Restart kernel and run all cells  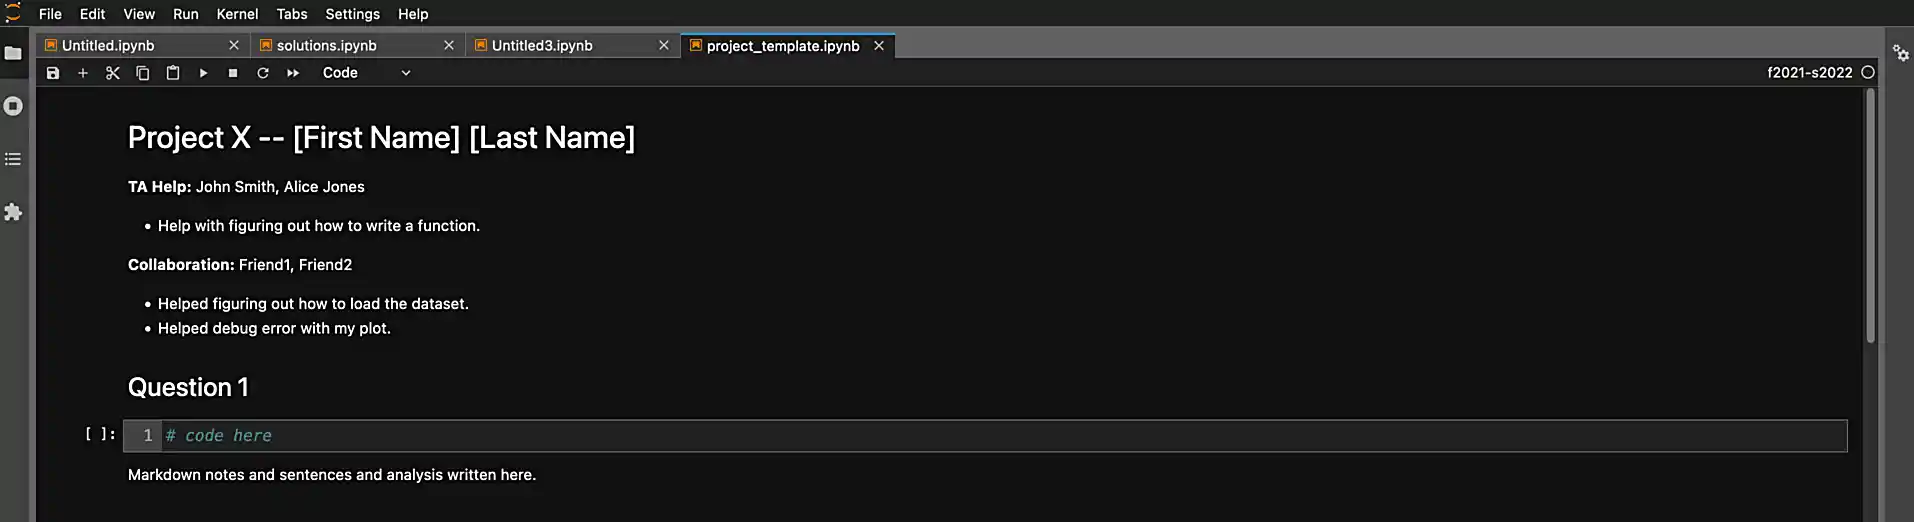(293, 73)
